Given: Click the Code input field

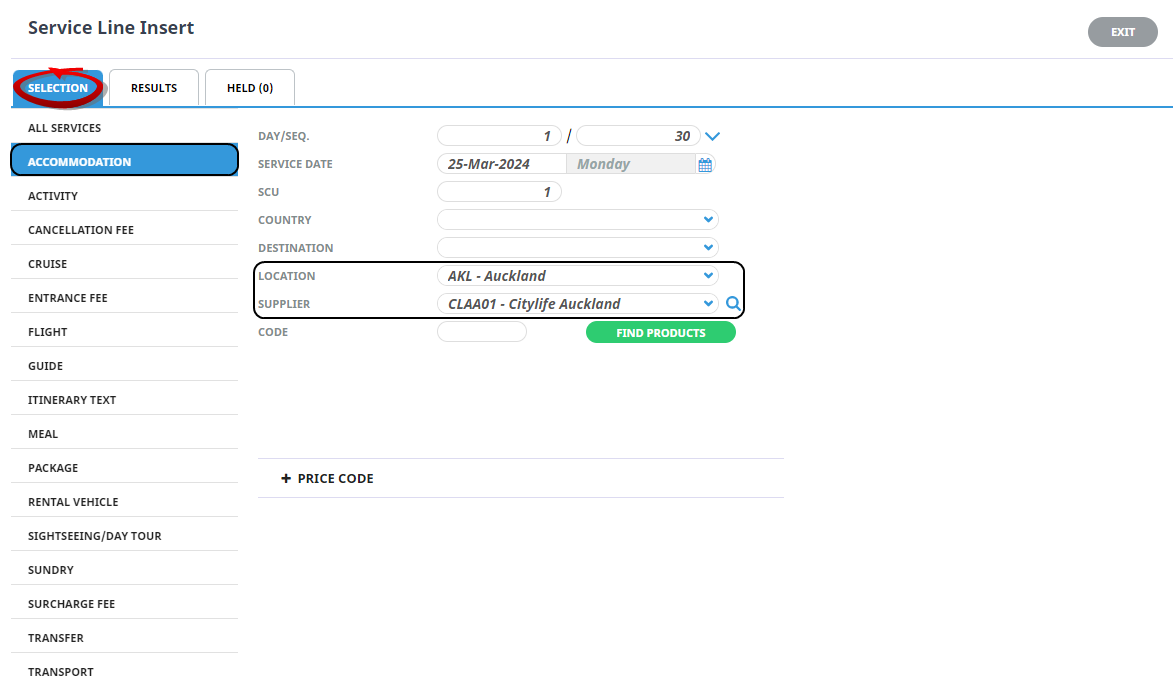Looking at the screenshot, I should (x=481, y=332).
